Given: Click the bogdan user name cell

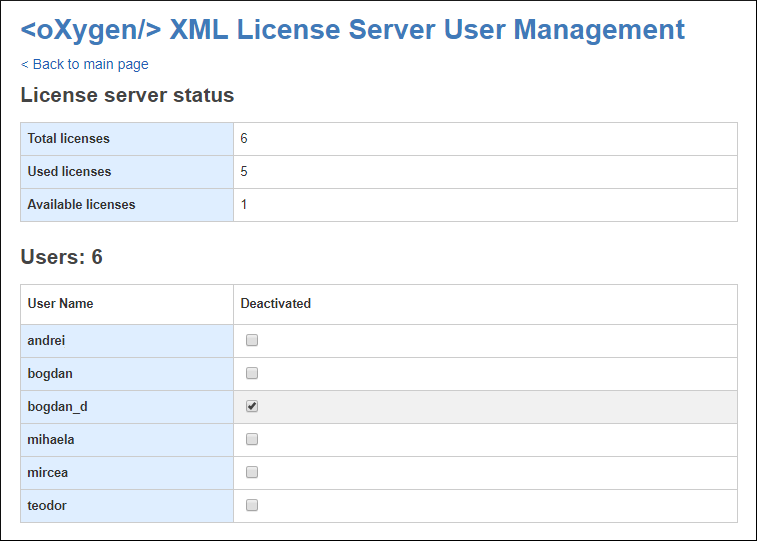Looking at the screenshot, I should [x=50, y=373].
